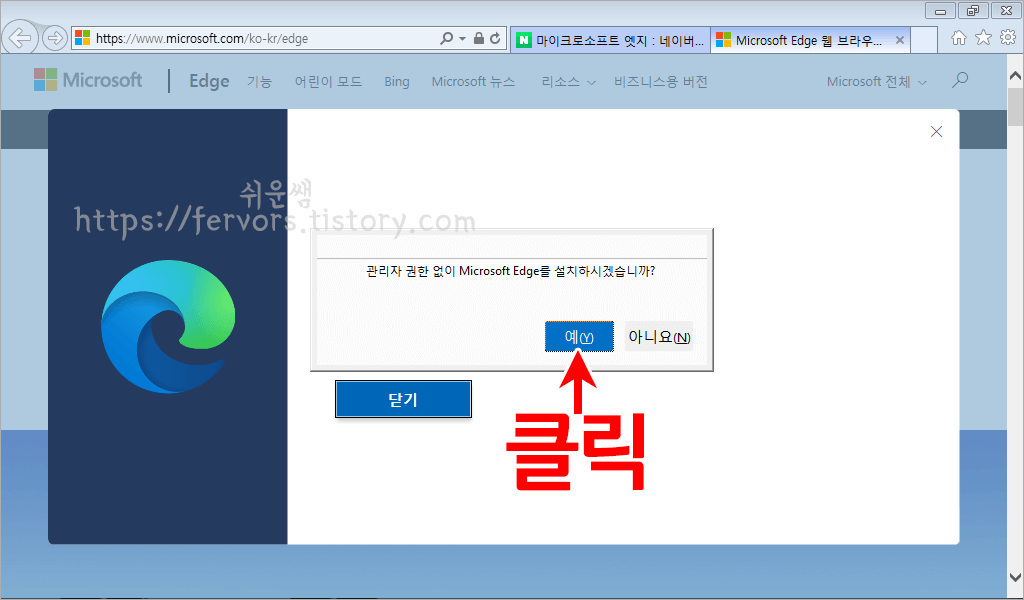The width and height of the screenshot is (1024, 600).
Task: Click 아니요(N) in the dialog
Action: (x=659, y=337)
